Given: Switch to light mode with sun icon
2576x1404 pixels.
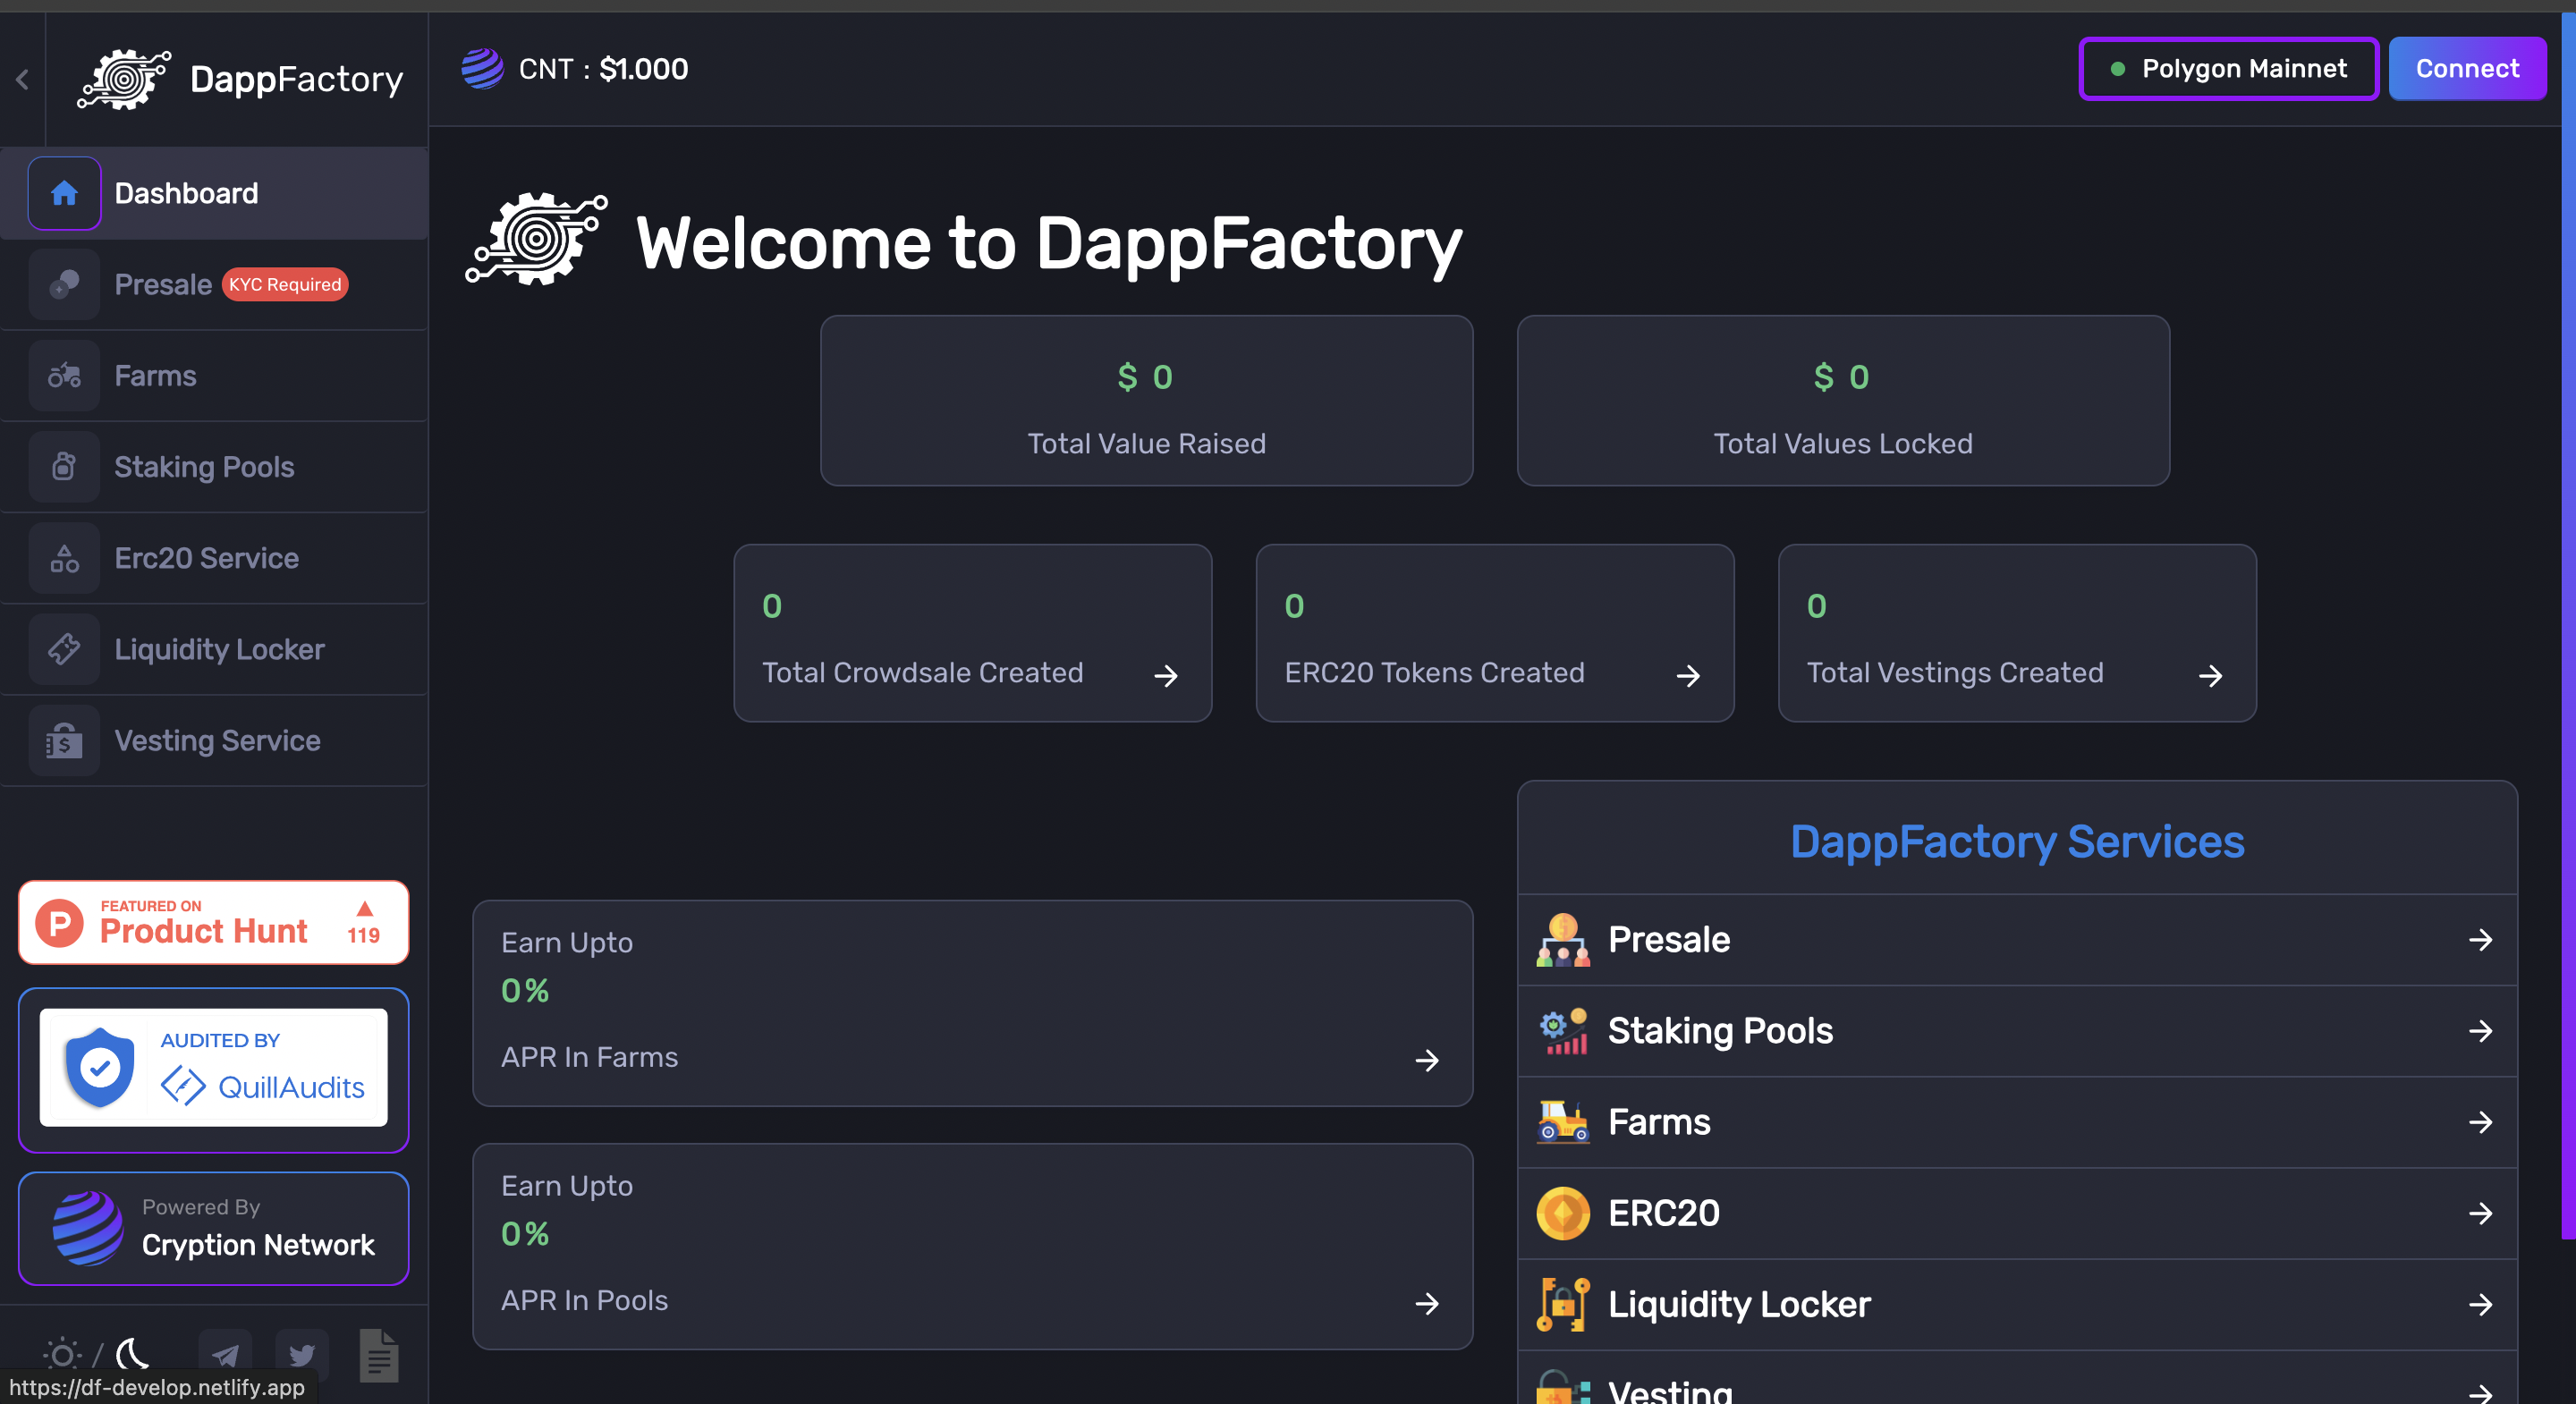Looking at the screenshot, I should click(61, 1355).
